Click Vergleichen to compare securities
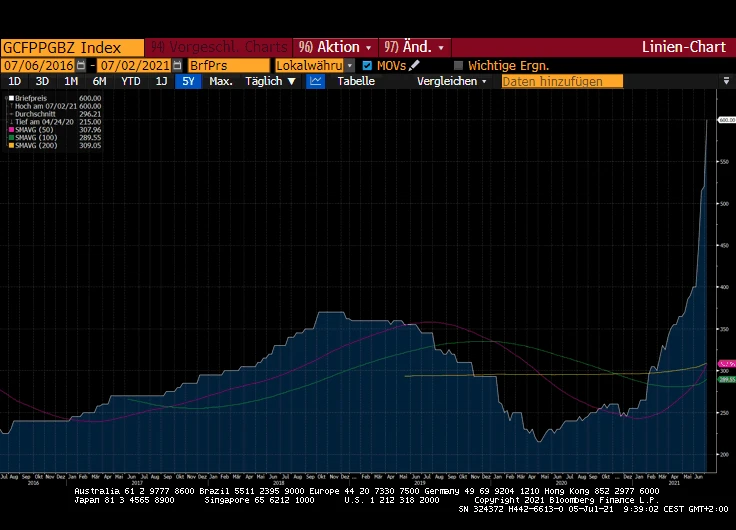 click(x=452, y=81)
